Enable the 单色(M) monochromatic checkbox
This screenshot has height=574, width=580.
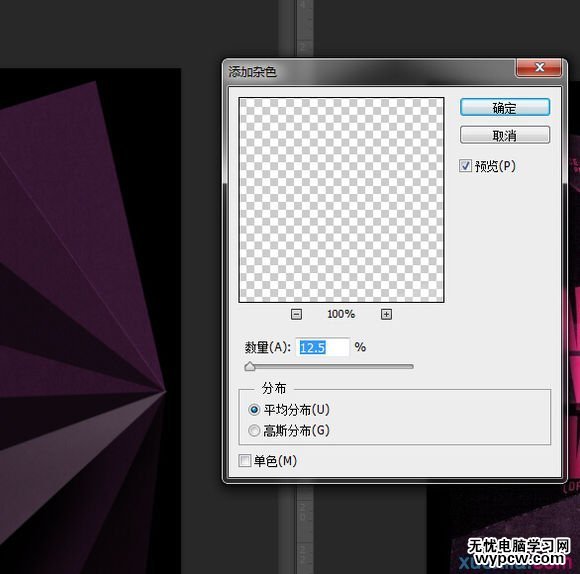pyautogui.click(x=245, y=461)
